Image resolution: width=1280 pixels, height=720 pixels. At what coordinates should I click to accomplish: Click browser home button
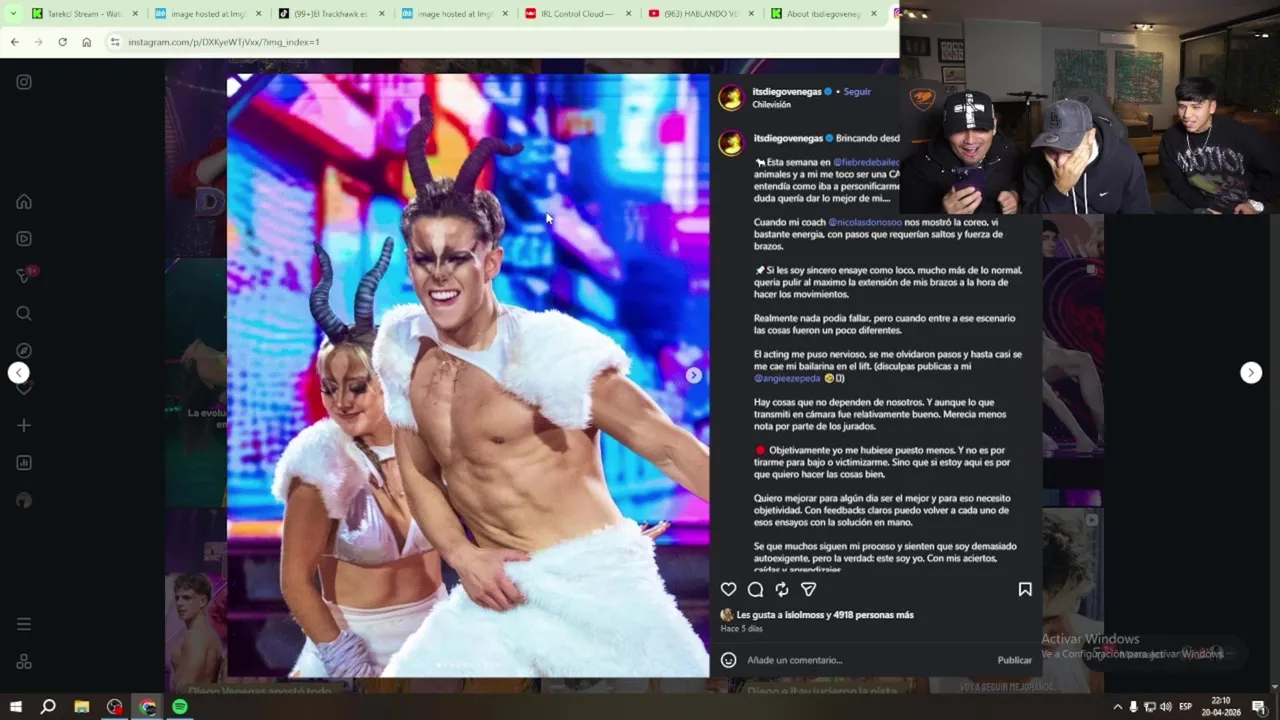(x=87, y=42)
